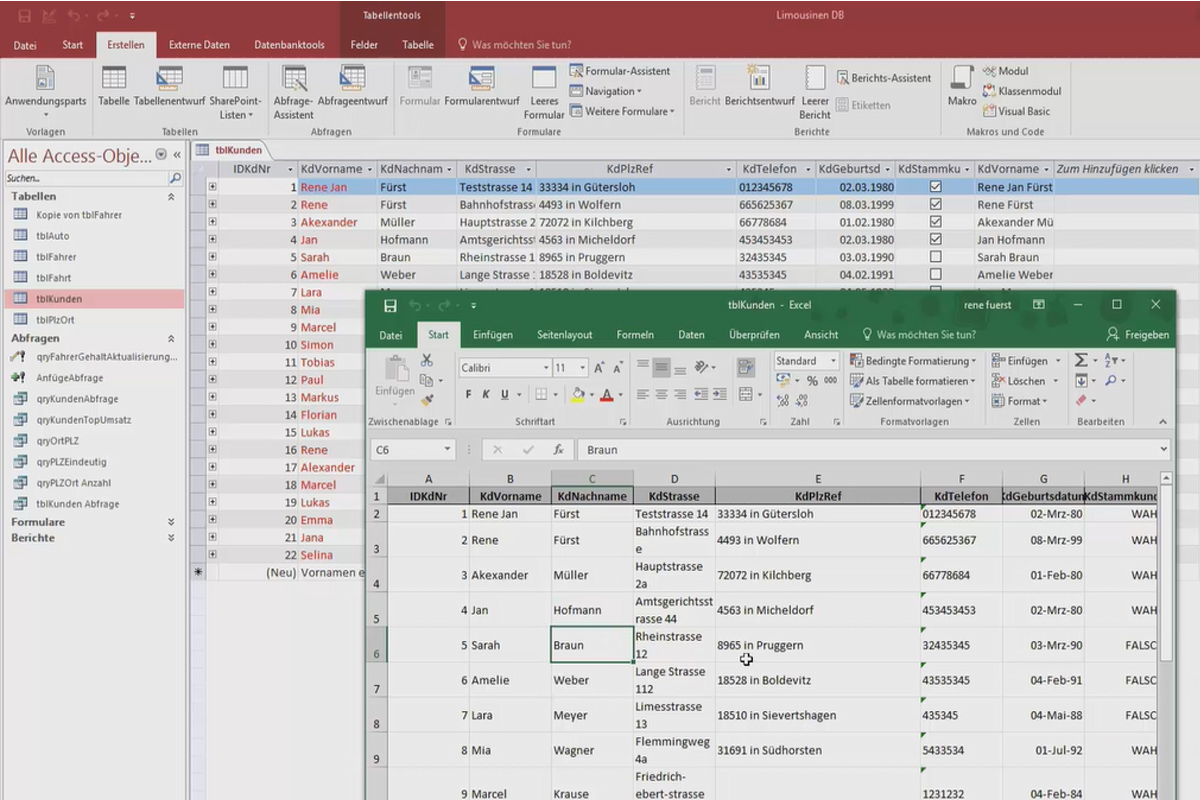This screenshot has width=1200, height=800.
Task: Check KdStammku checkbox for Amelie Weber row
Action: pos(935,274)
